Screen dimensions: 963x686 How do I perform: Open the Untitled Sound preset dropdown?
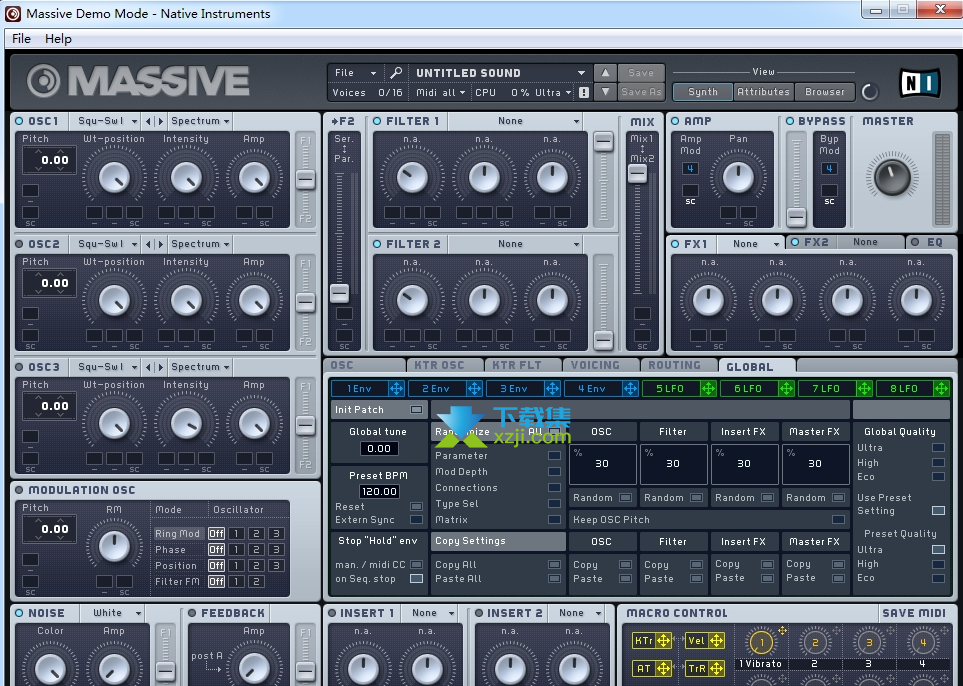pos(499,72)
